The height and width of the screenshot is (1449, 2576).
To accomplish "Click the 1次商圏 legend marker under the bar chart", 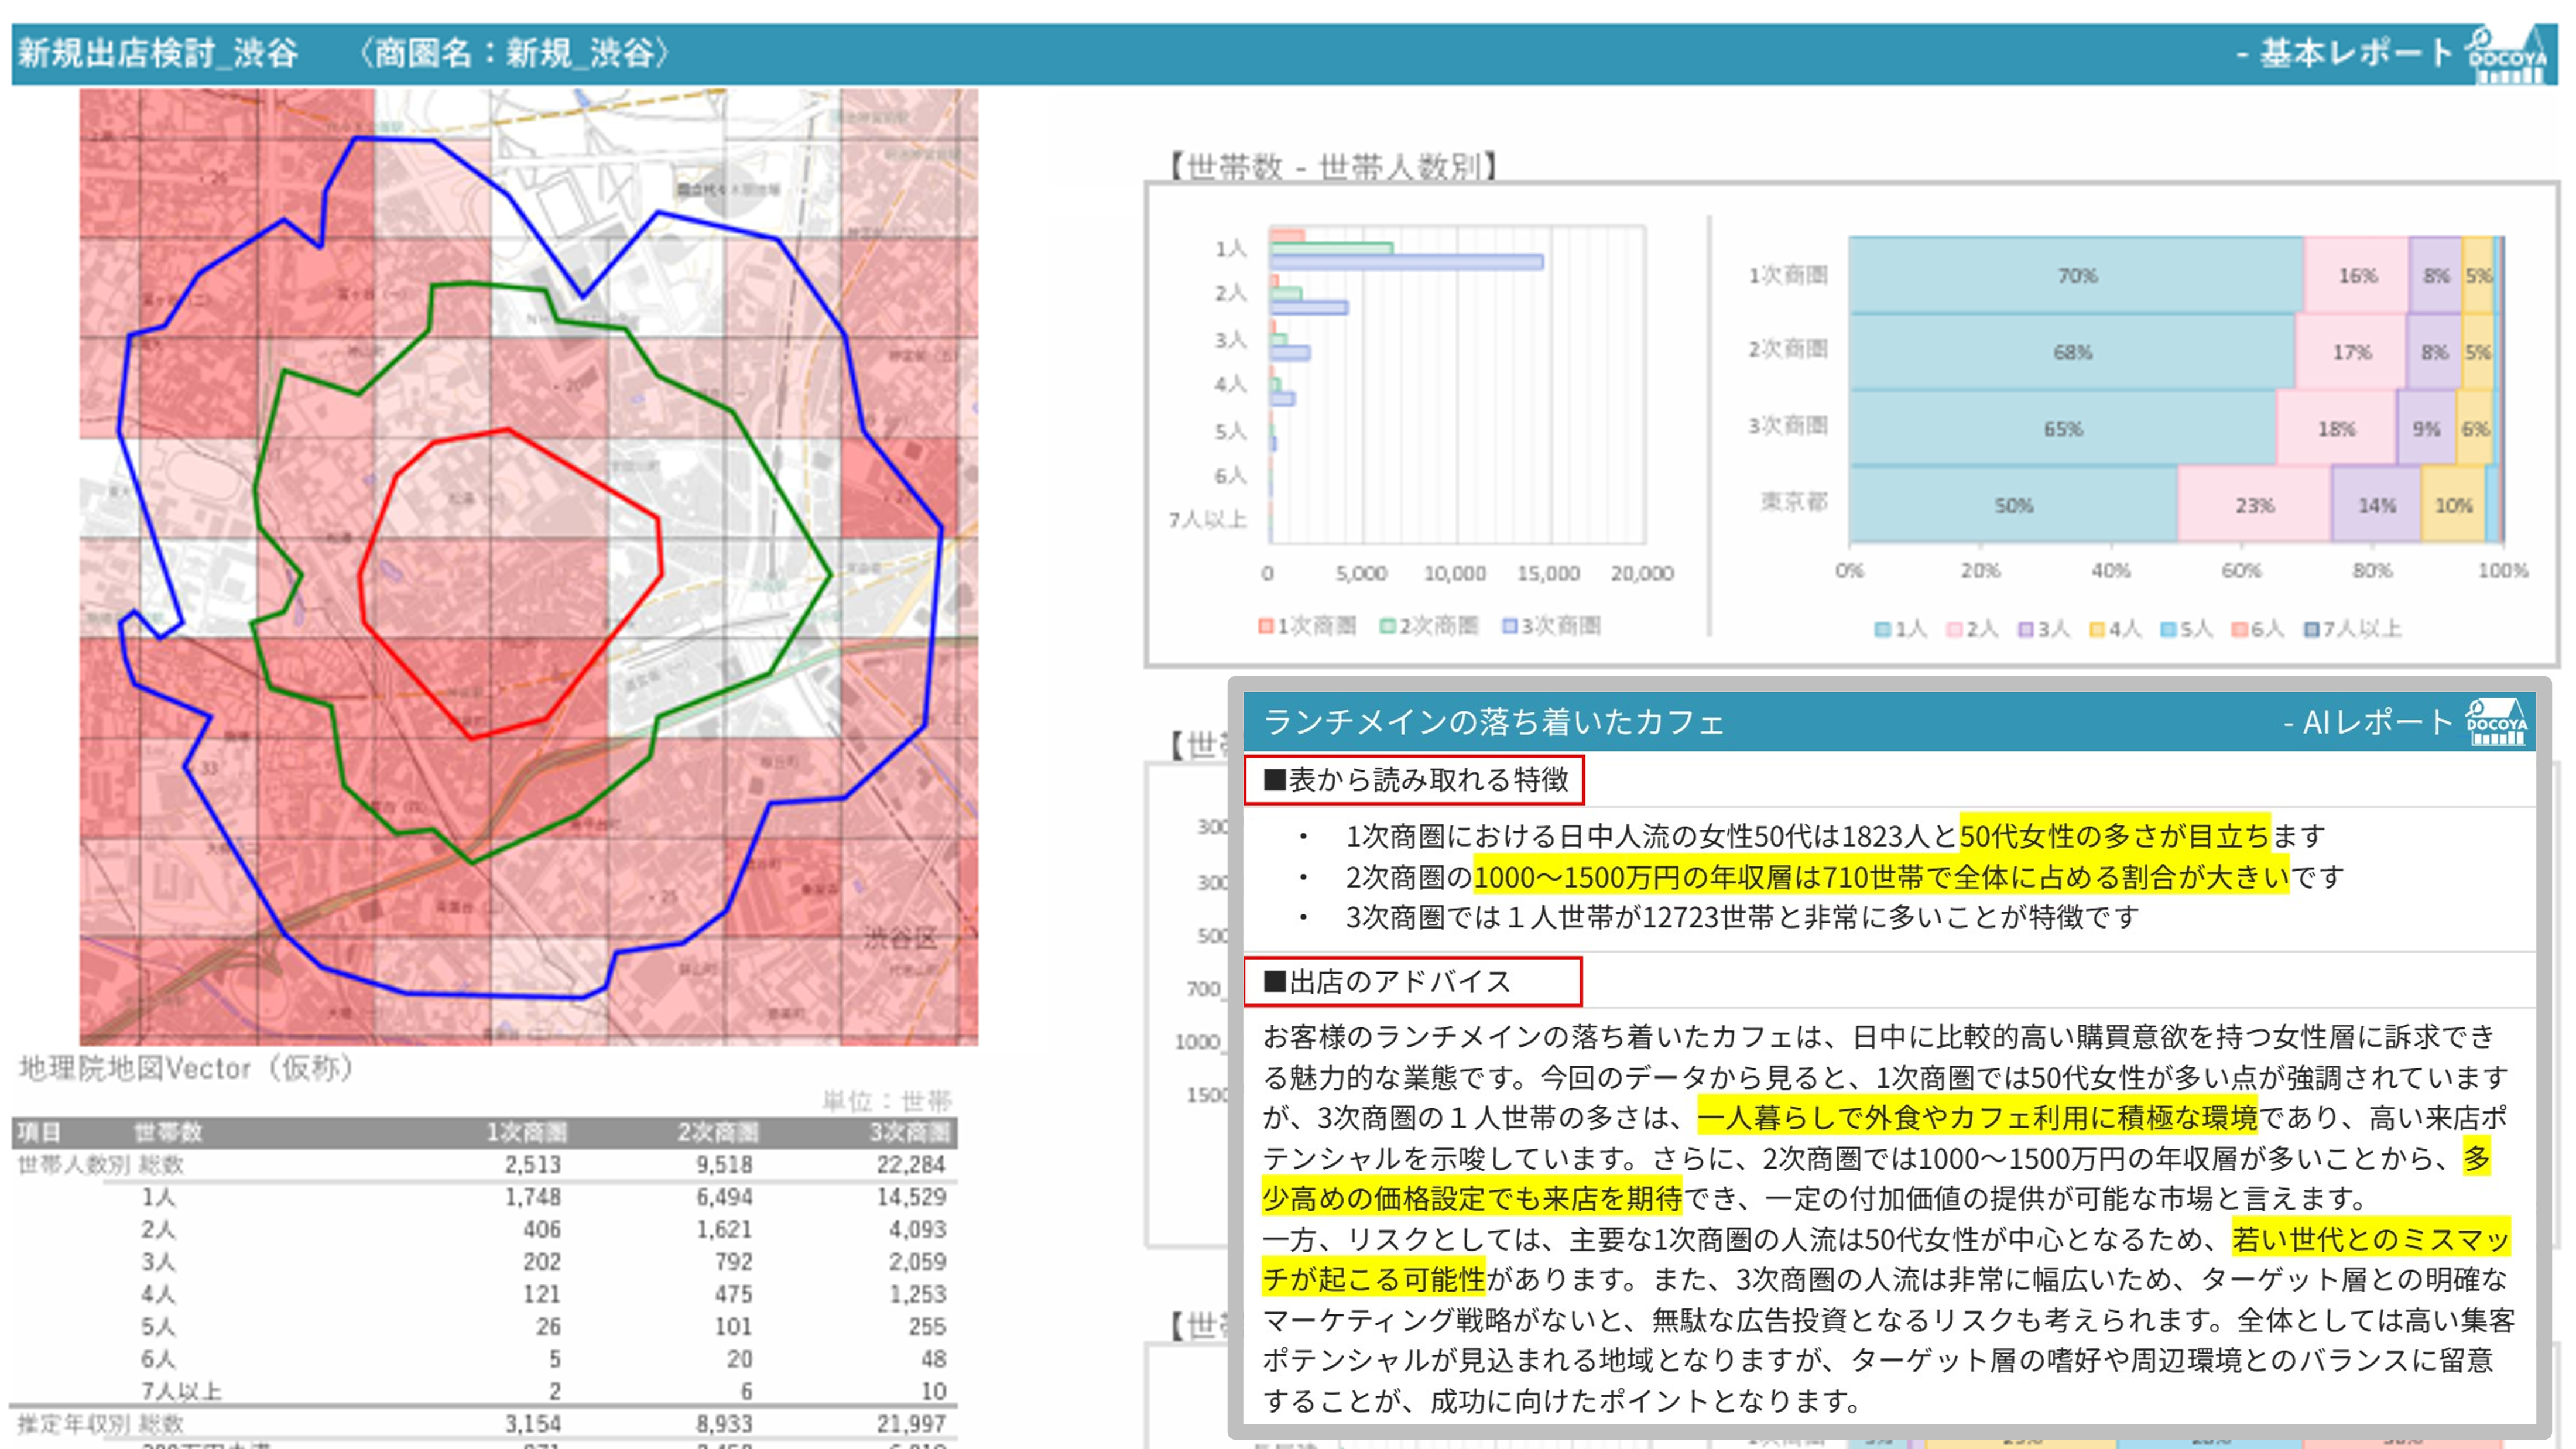I will point(1266,626).
